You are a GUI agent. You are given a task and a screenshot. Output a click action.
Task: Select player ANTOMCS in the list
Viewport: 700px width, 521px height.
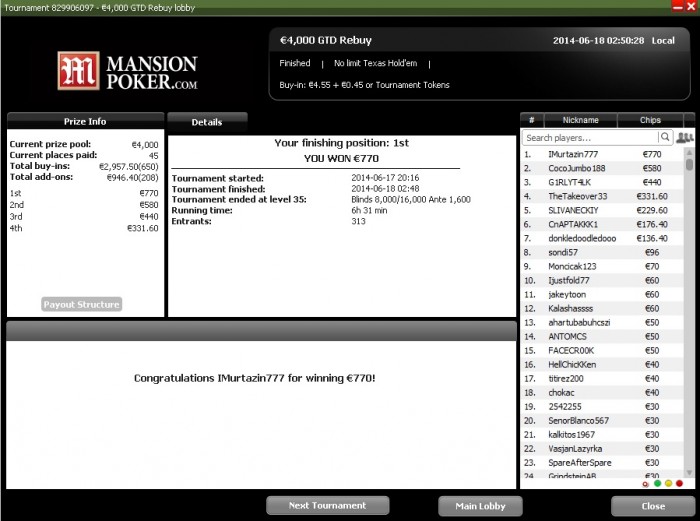(x=603, y=337)
